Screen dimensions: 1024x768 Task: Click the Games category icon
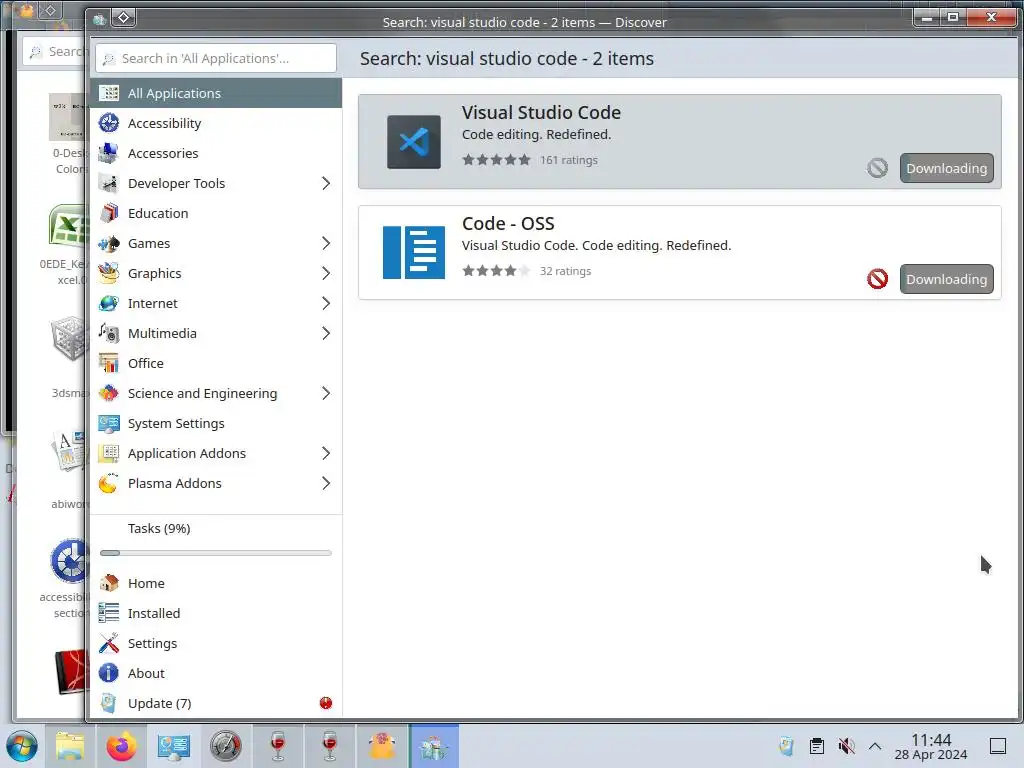point(108,244)
